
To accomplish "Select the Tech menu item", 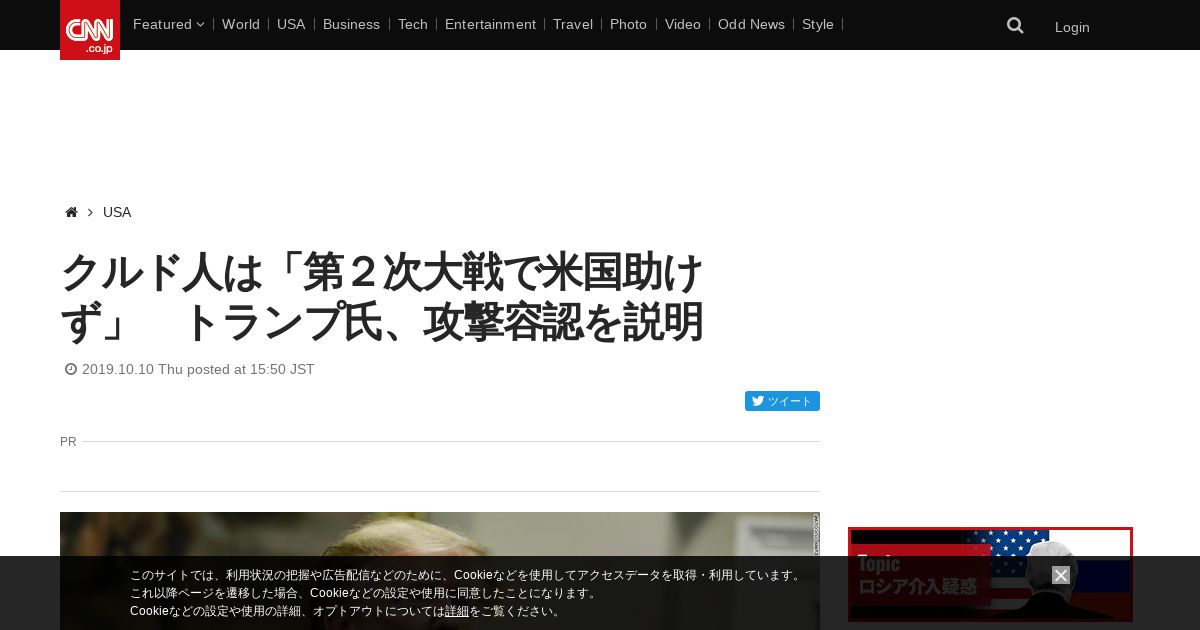I will click(x=413, y=24).
